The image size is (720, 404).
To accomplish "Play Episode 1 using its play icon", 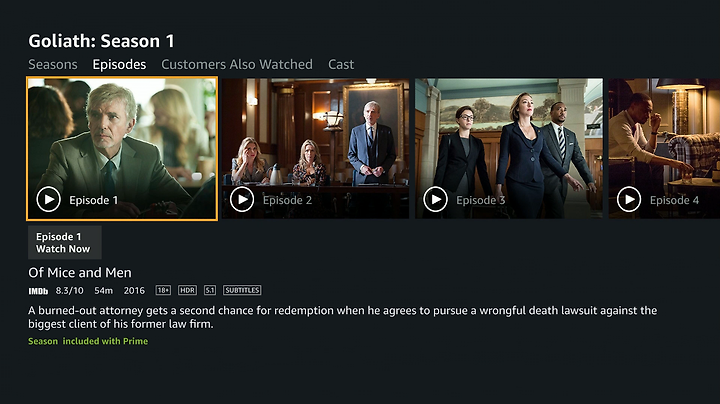I will point(48,199).
